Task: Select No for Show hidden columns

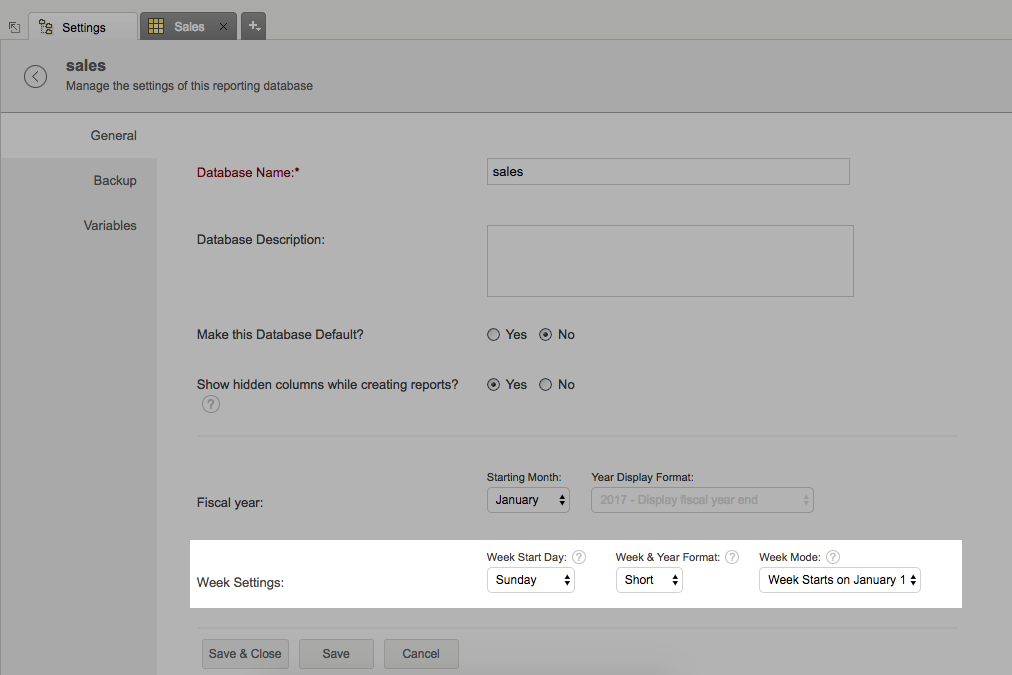Action: pos(546,385)
